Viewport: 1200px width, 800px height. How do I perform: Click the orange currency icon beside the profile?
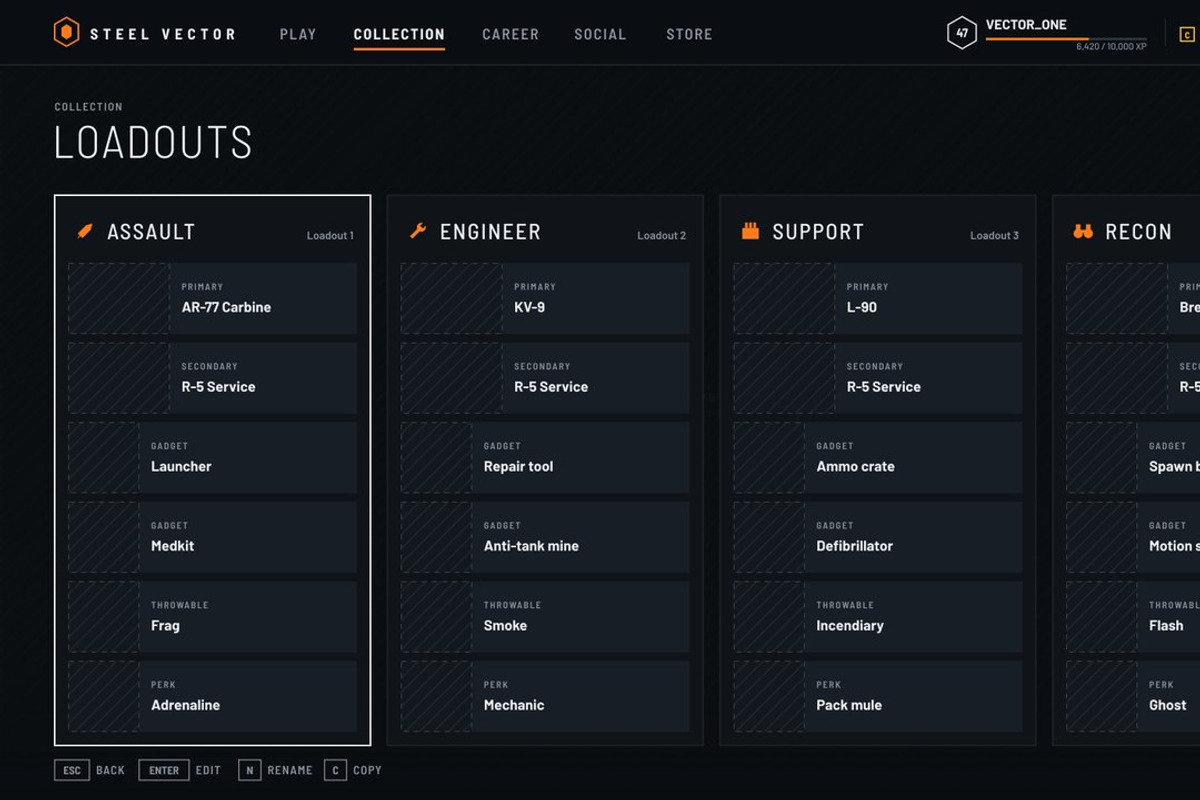click(x=1187, y=34)
